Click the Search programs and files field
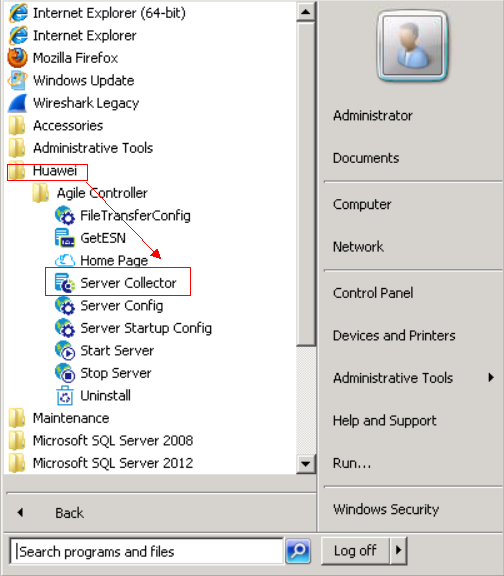Screen dimensions: 504x576 147,551
